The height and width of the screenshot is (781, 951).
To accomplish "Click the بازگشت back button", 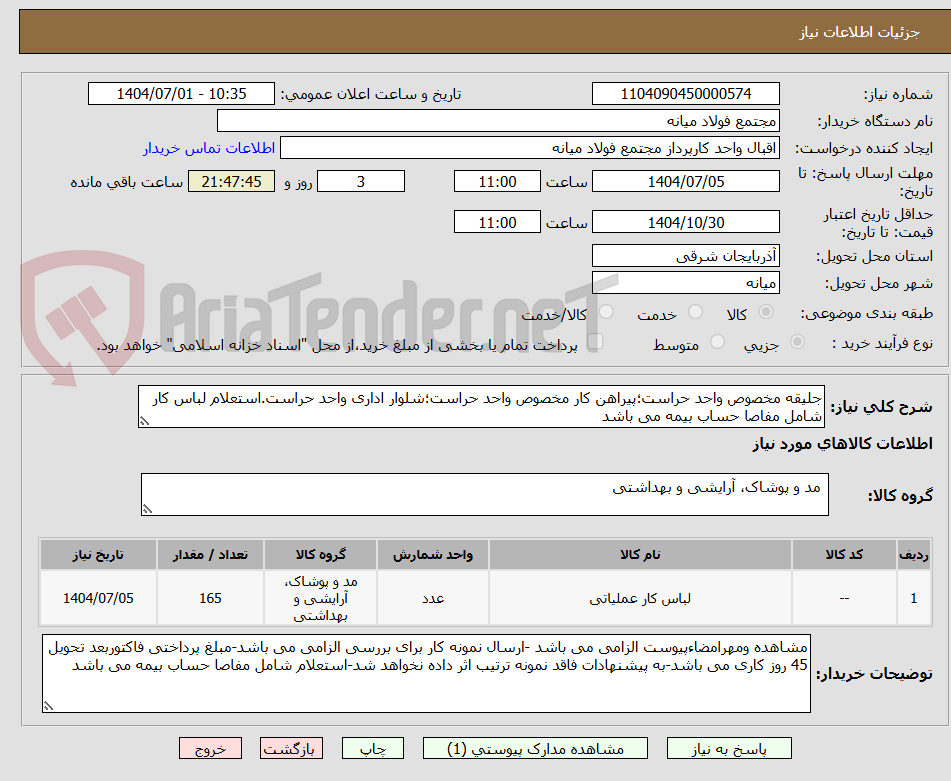I will [x=291, y=747].
